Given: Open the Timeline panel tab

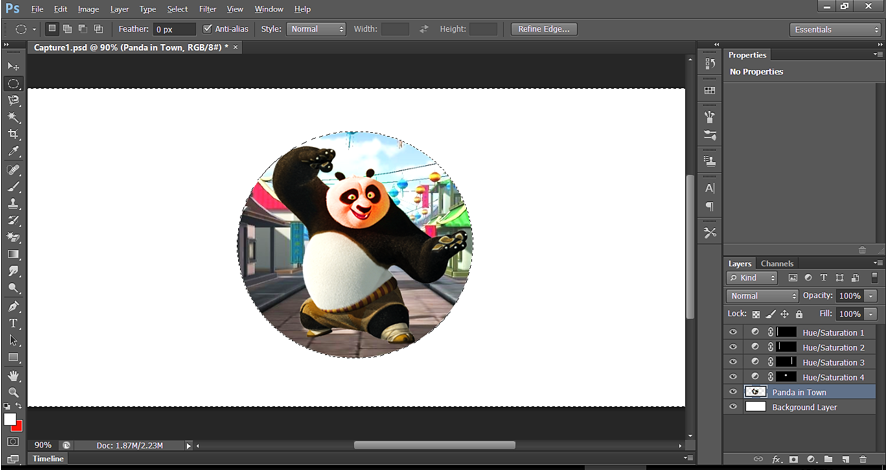Looking at the screenshot, I should coord(48,459).
